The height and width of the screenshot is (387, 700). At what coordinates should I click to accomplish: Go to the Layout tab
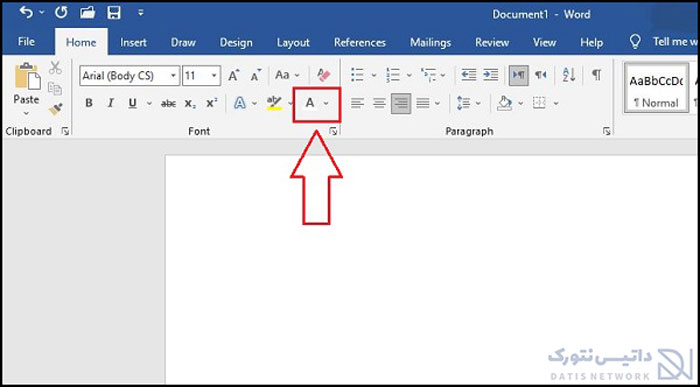click(x=293, y=42)
